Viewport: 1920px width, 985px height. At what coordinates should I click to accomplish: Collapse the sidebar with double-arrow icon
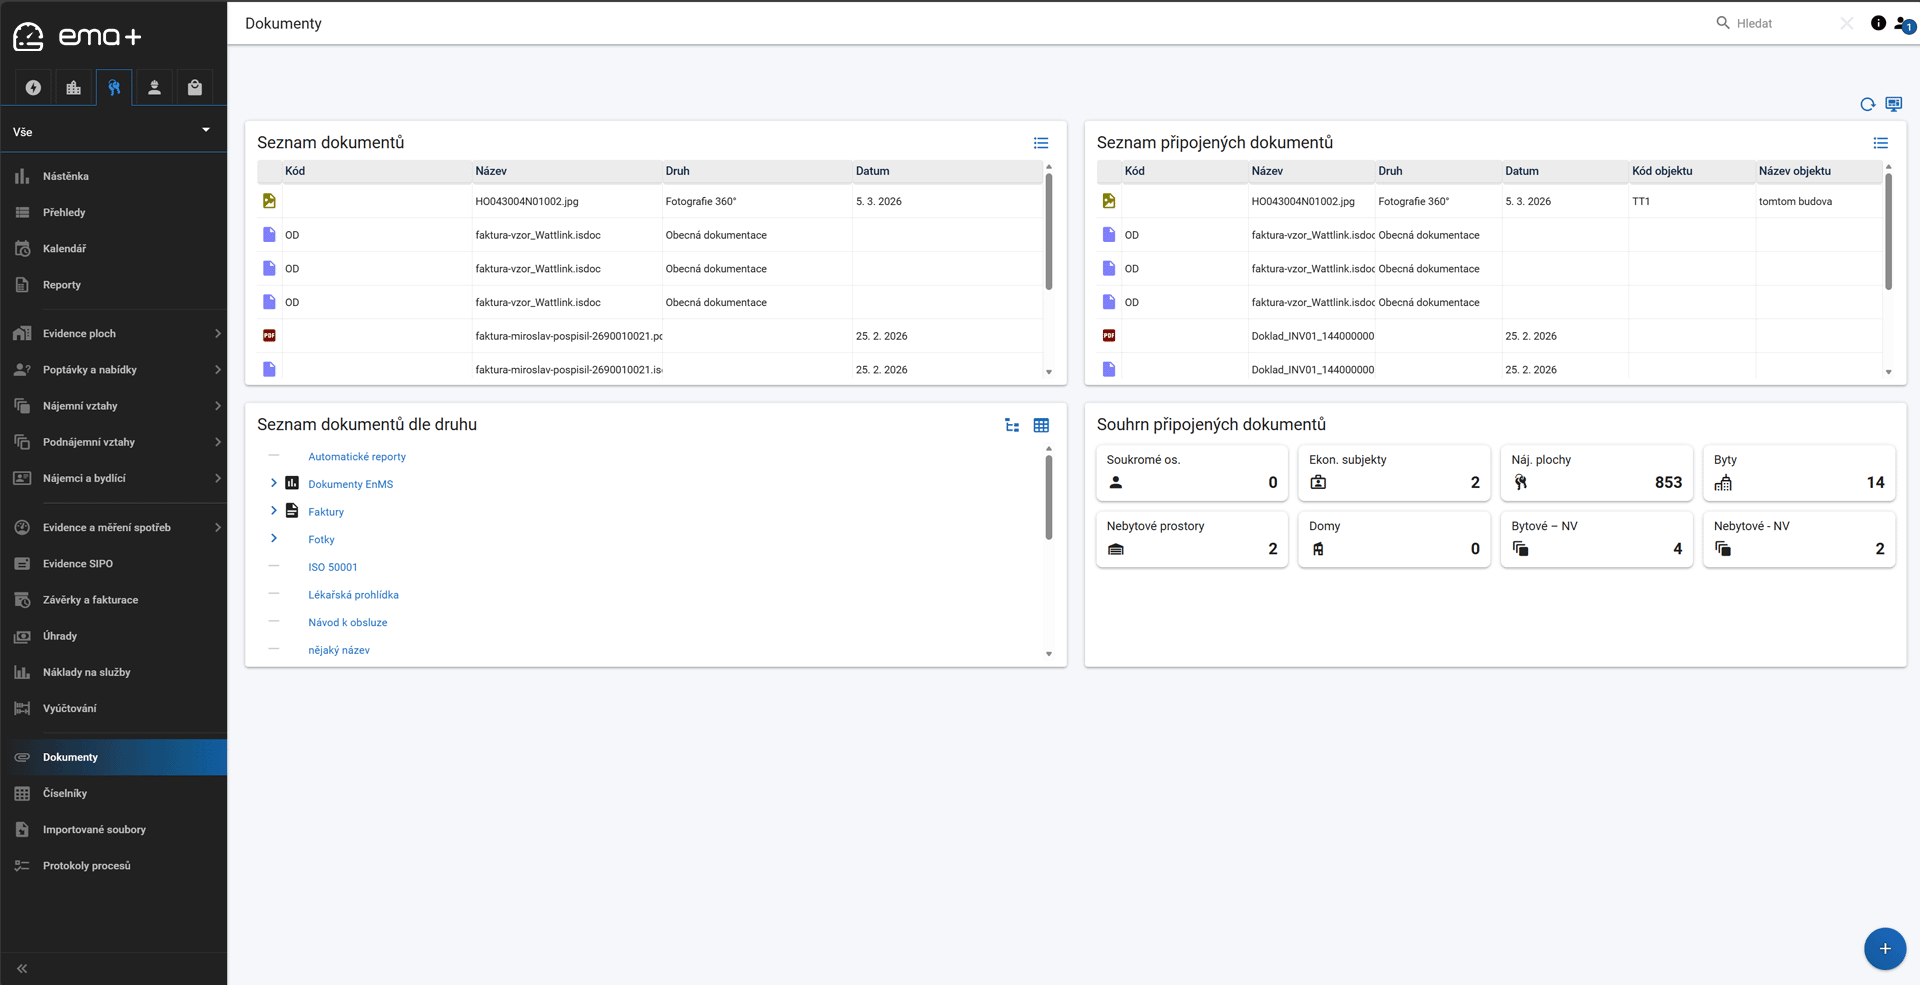tap(22, 968)
